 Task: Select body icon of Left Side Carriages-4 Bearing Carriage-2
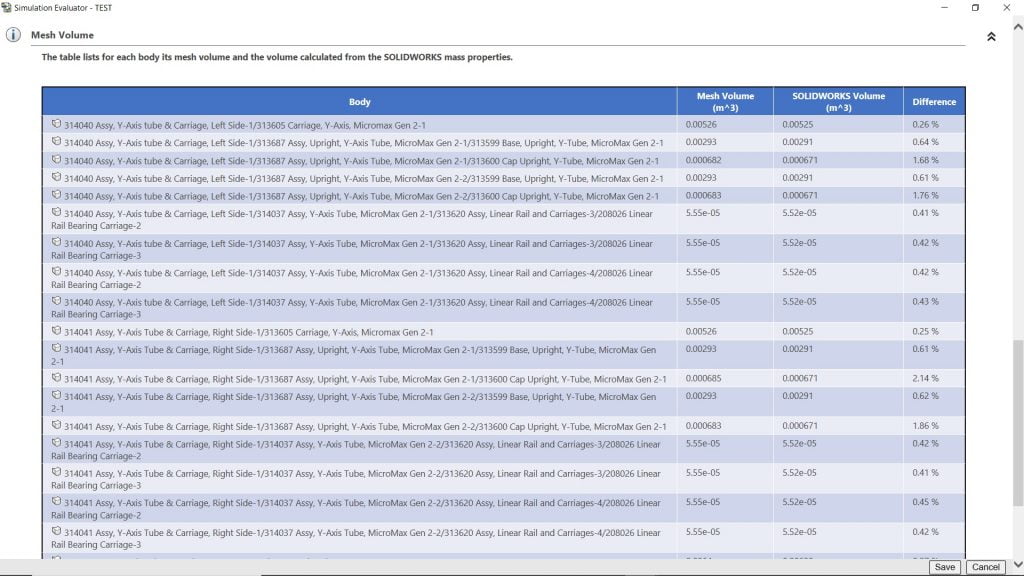56,272
